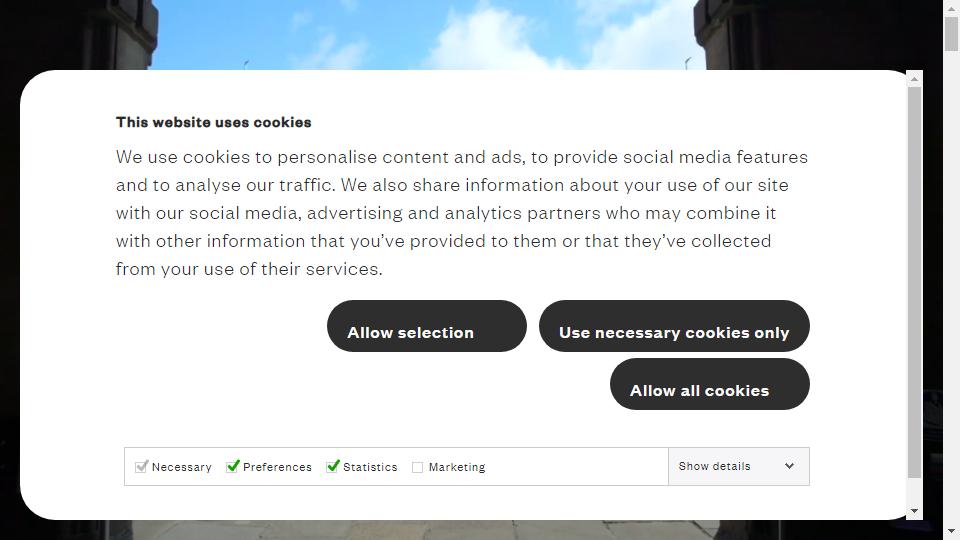Toggle the greyed Necessary checkbox
Screen dimensions: 960x540
(x=141, y=467)
